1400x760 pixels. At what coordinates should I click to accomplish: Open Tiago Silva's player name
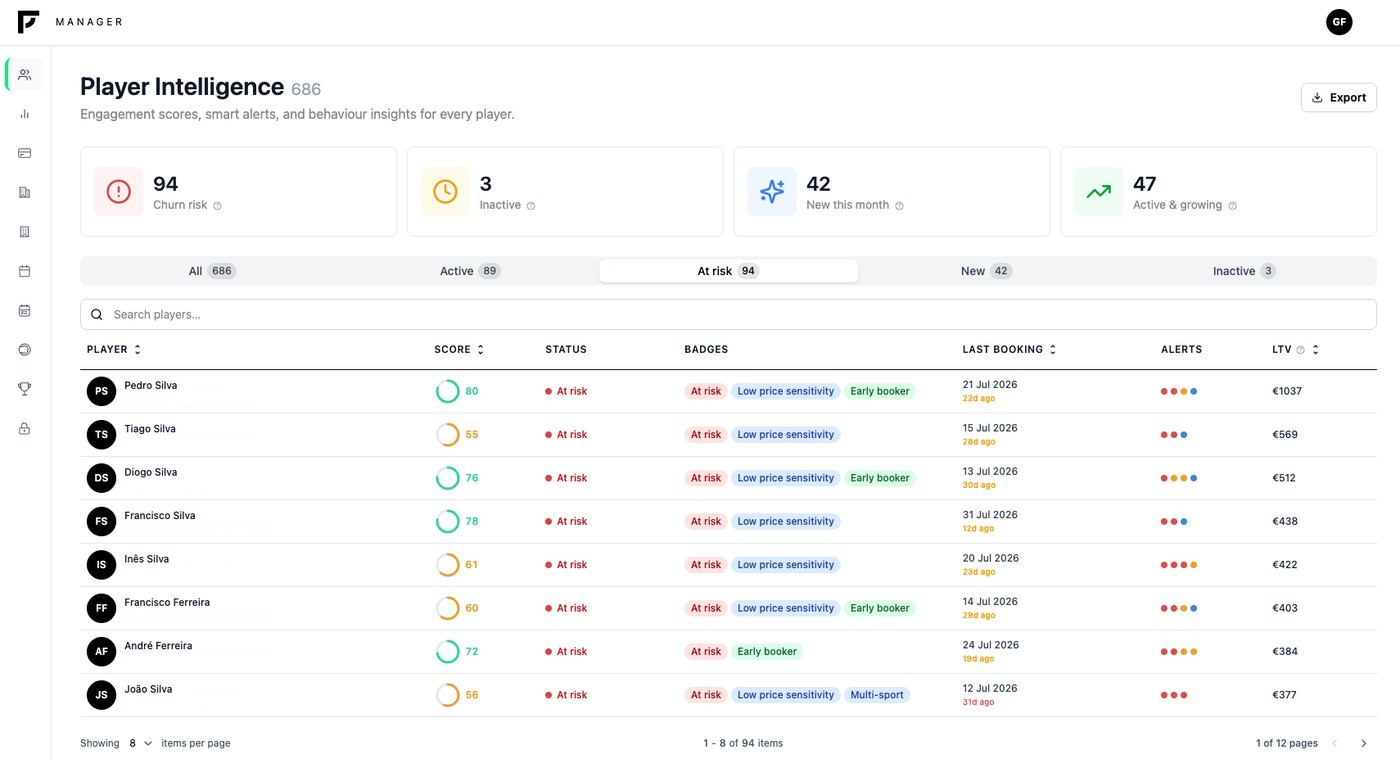tap(150, 429)
